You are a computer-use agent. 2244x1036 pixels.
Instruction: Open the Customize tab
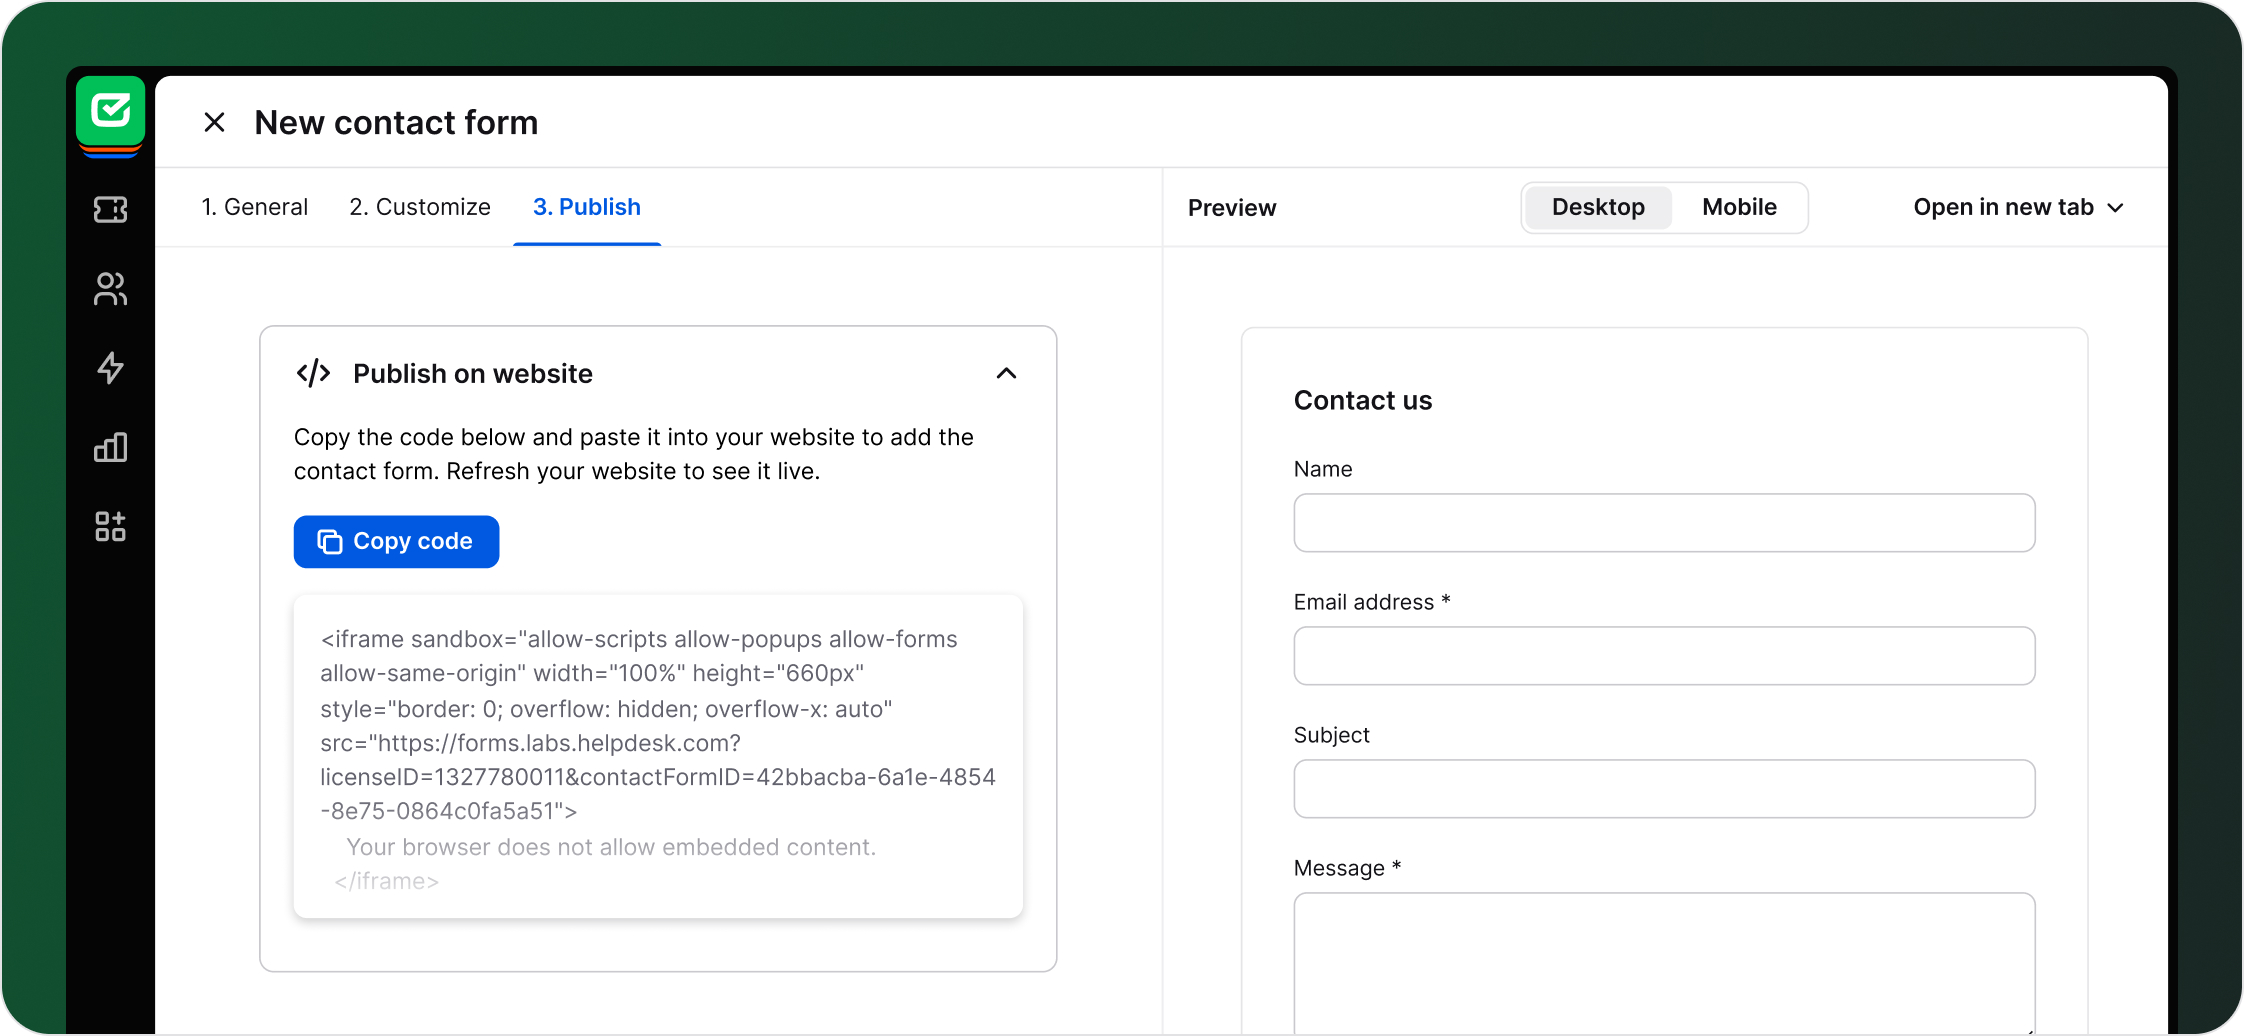click(x=419, y=207)
